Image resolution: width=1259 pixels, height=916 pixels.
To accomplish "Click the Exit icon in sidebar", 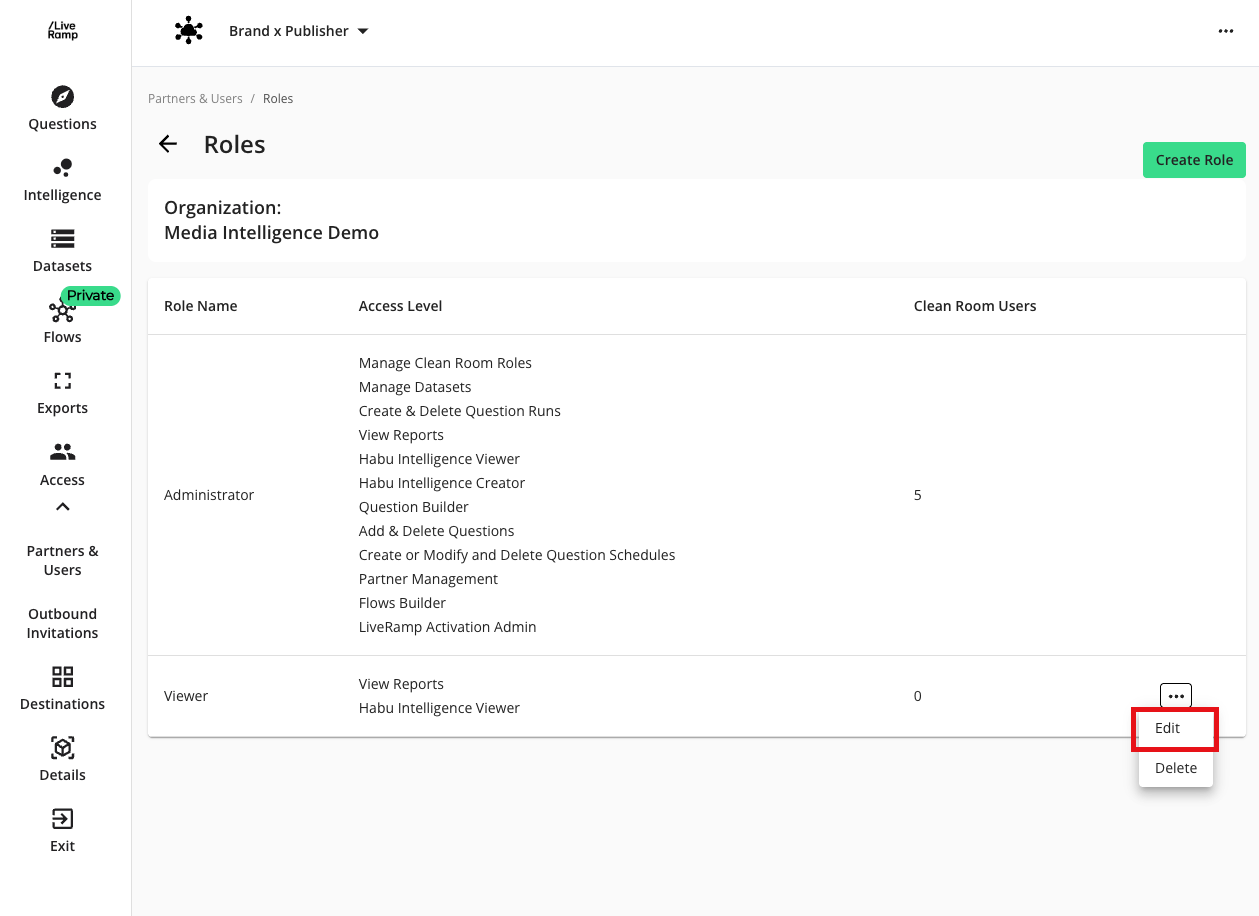I will tap(62, 819).
